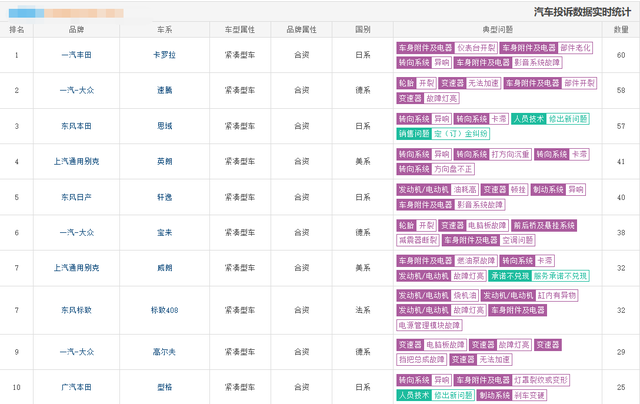Open the 轩逸 car series link
The image size is (640, 404).
pos(164,197)
